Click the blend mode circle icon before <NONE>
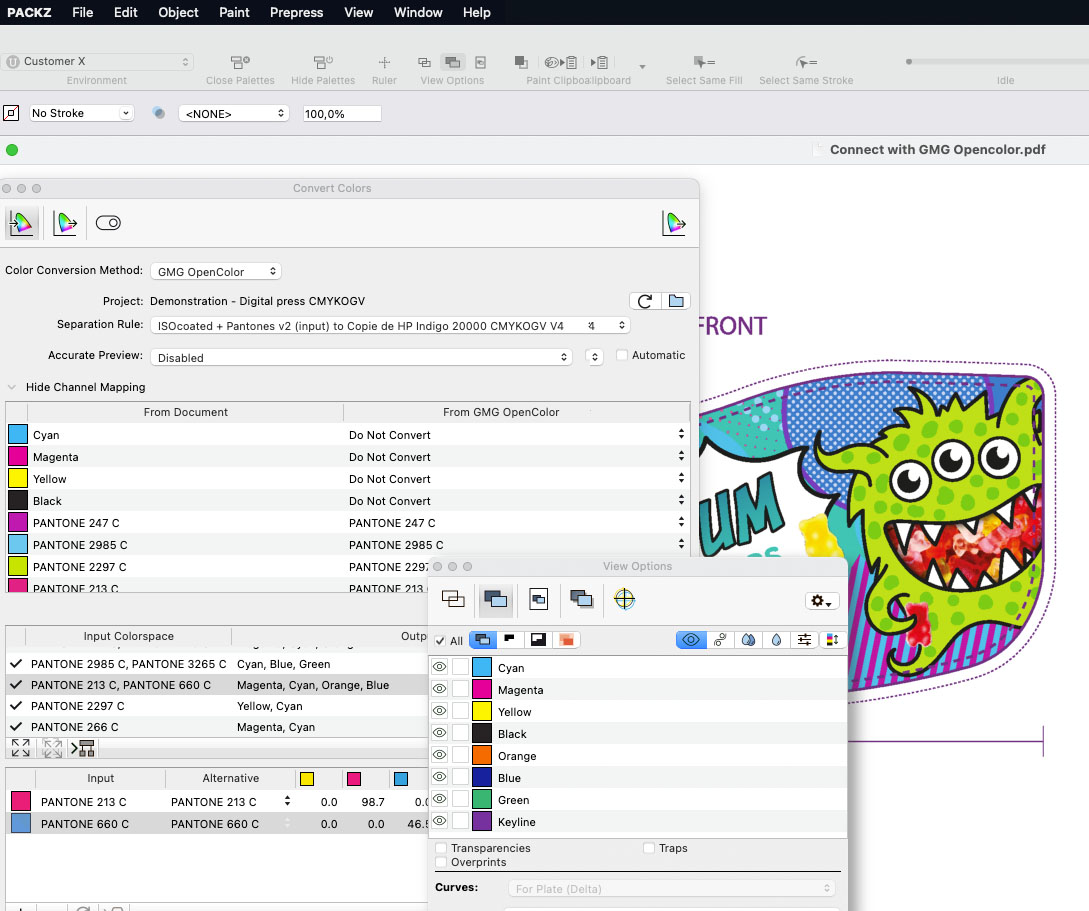Screen dimensions: 1089x911 pos(159,112)
